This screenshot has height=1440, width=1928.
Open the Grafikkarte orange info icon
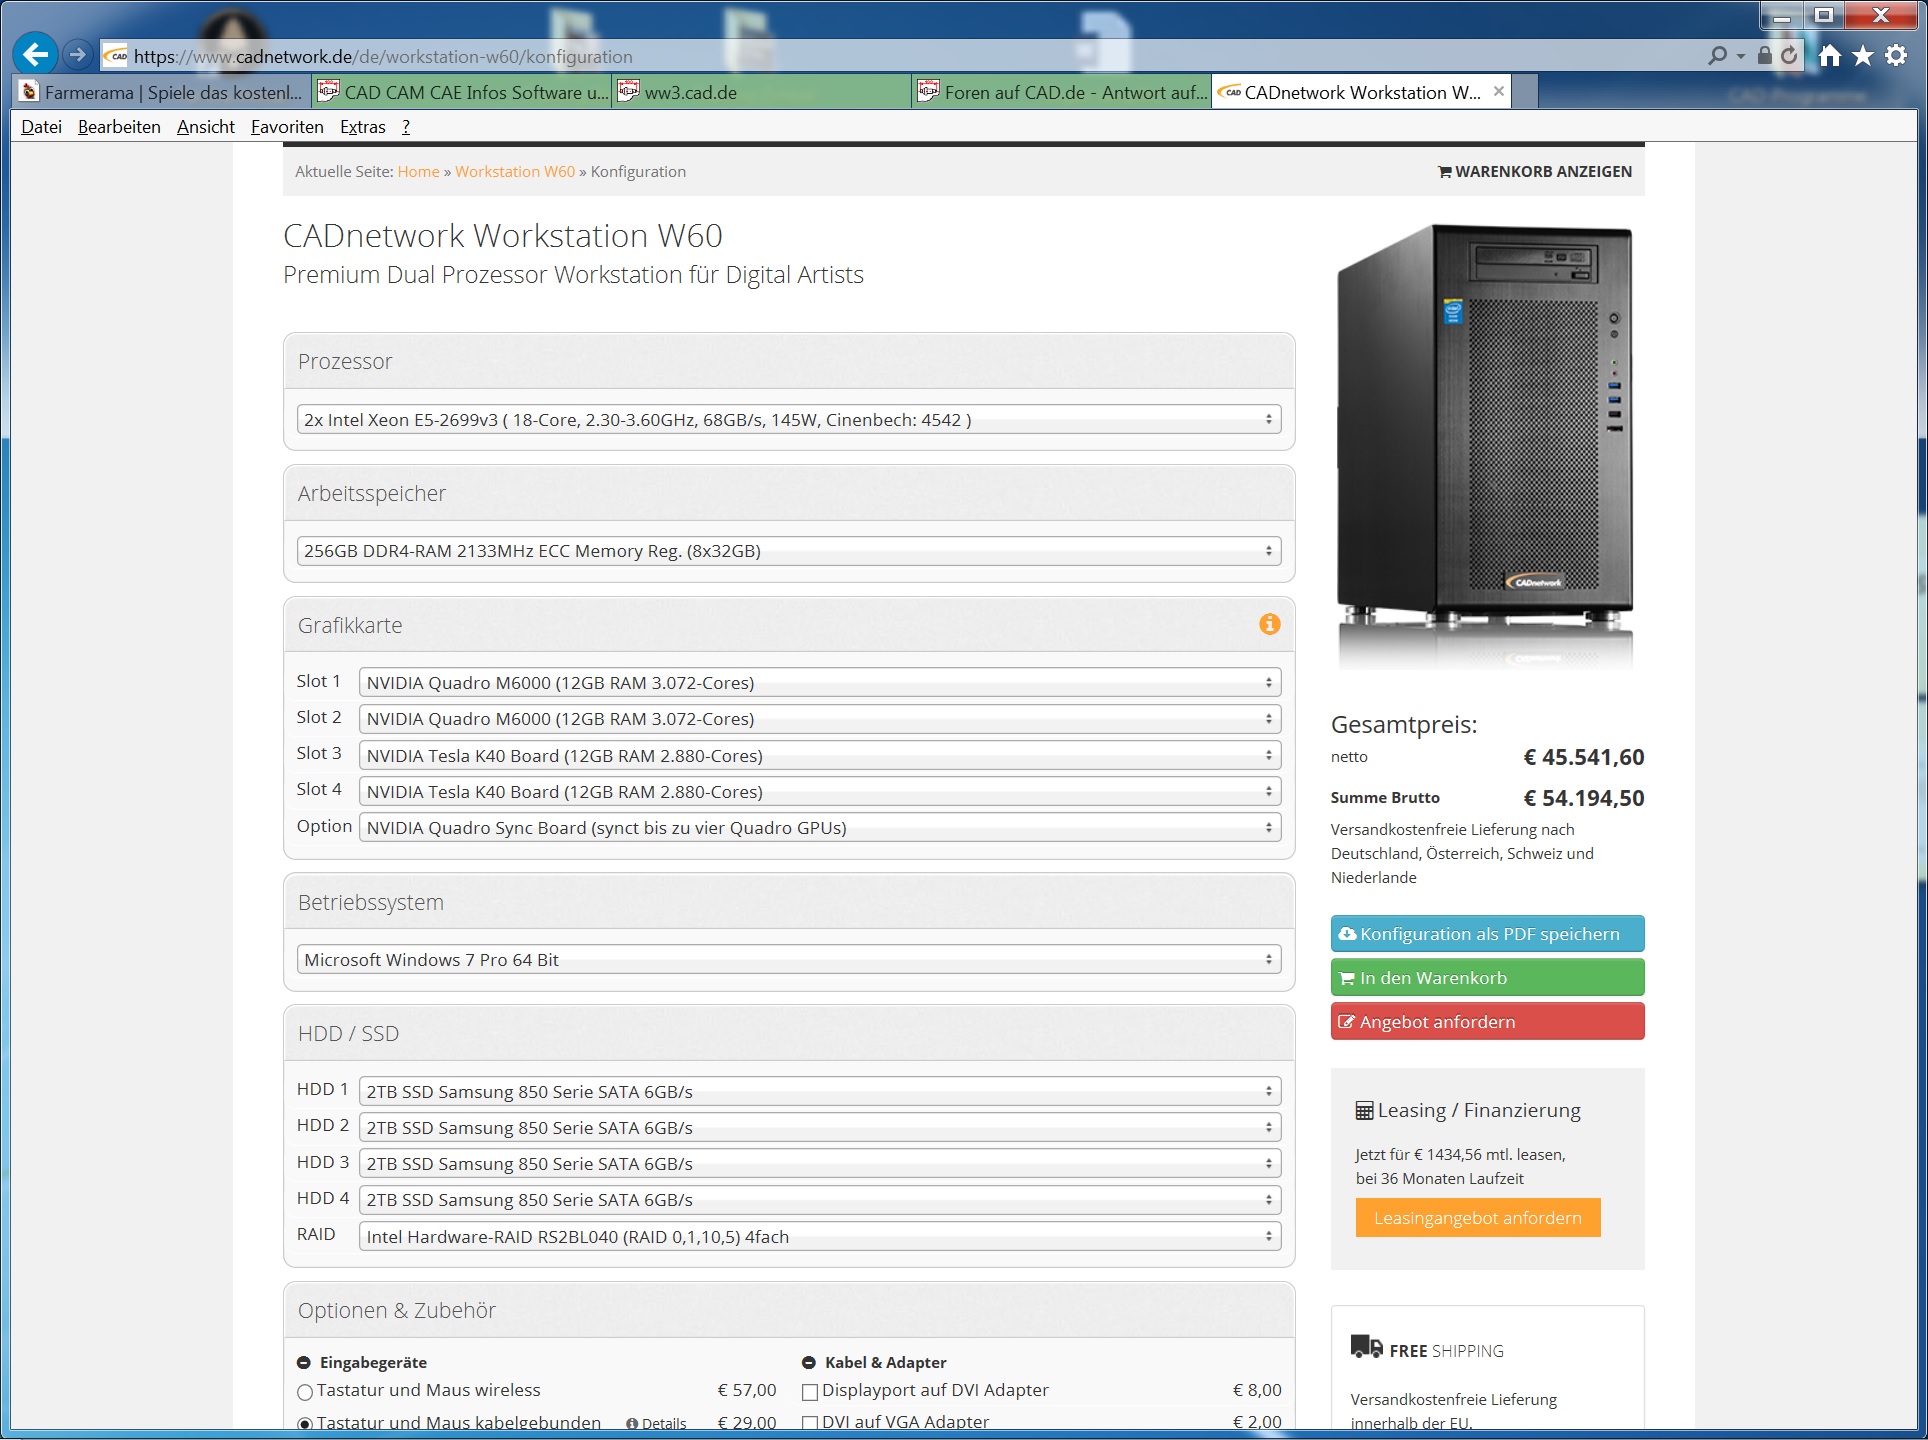click(x=1269, y=624)
